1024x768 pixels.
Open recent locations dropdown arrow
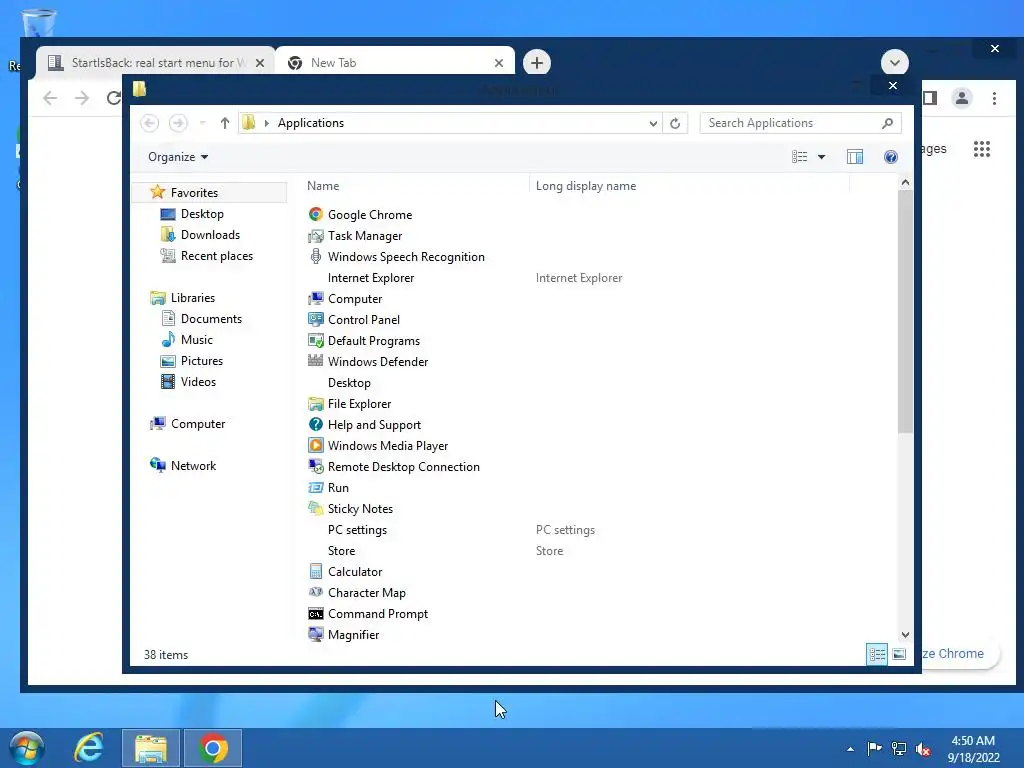[202, 123]
